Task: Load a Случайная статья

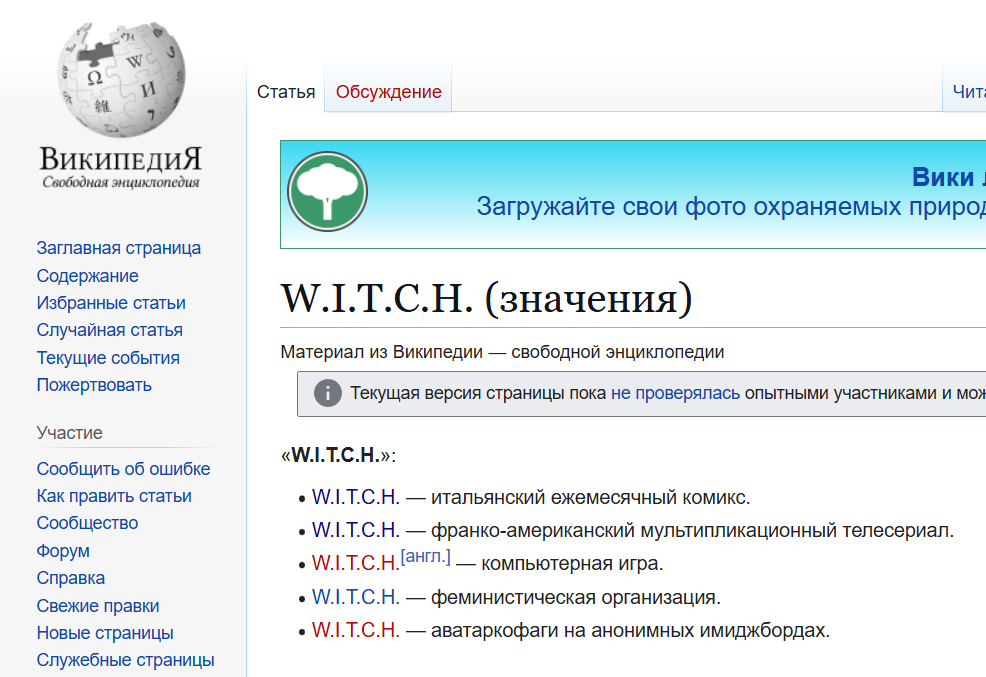Action: [x=109, y=330]
